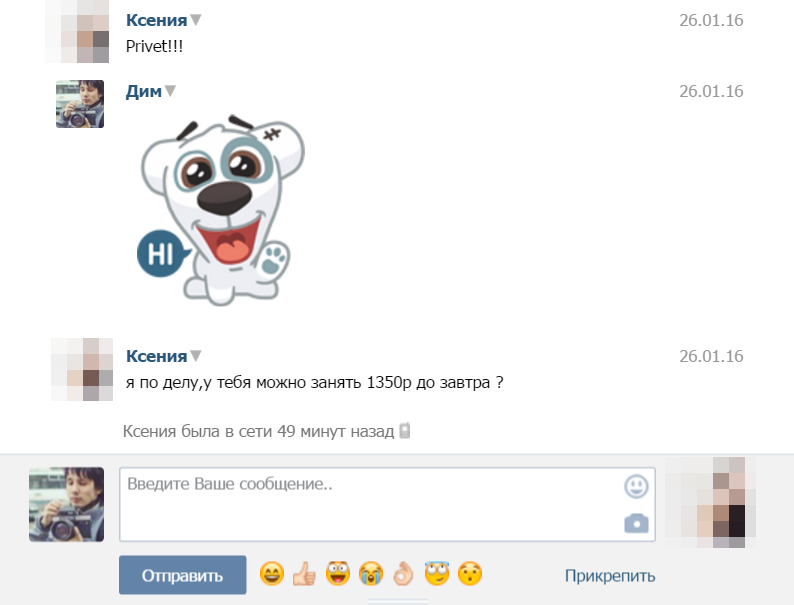The width and height of the screenshot is (794, 605).
Task: Click the camera photo attach icon
Action: [x=636, y=522]
